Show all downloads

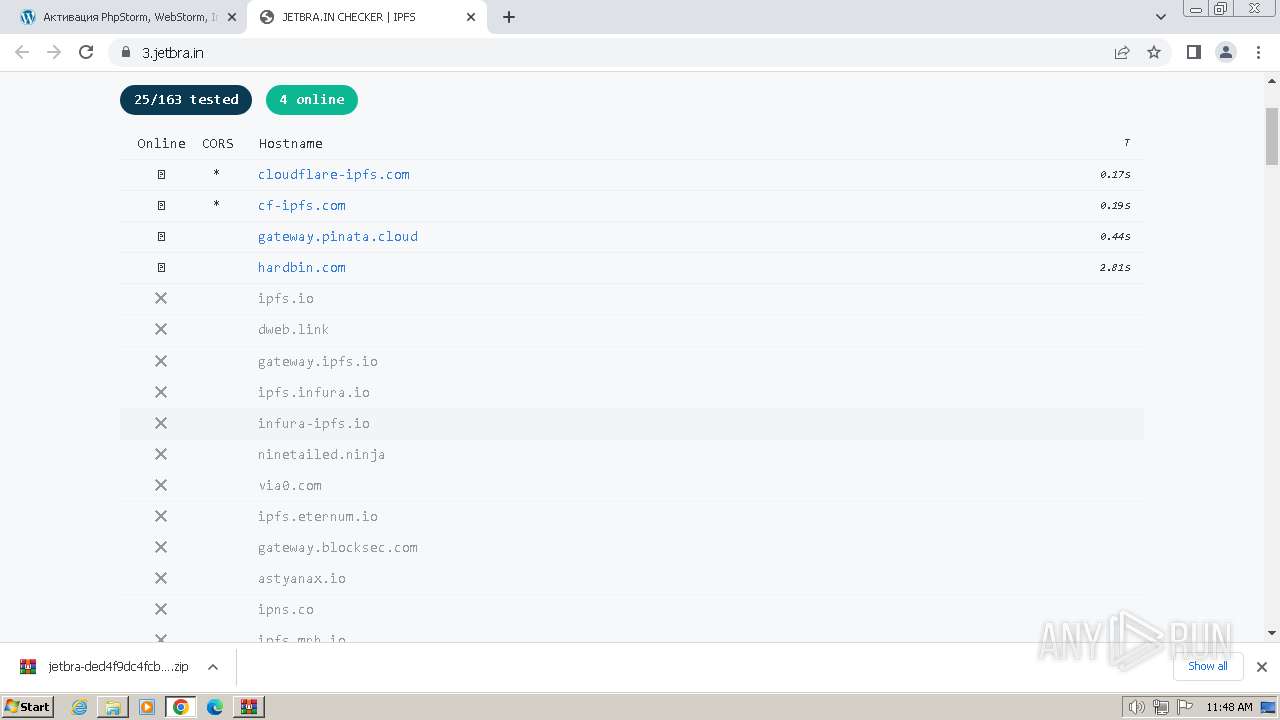tap(1207, 666)
